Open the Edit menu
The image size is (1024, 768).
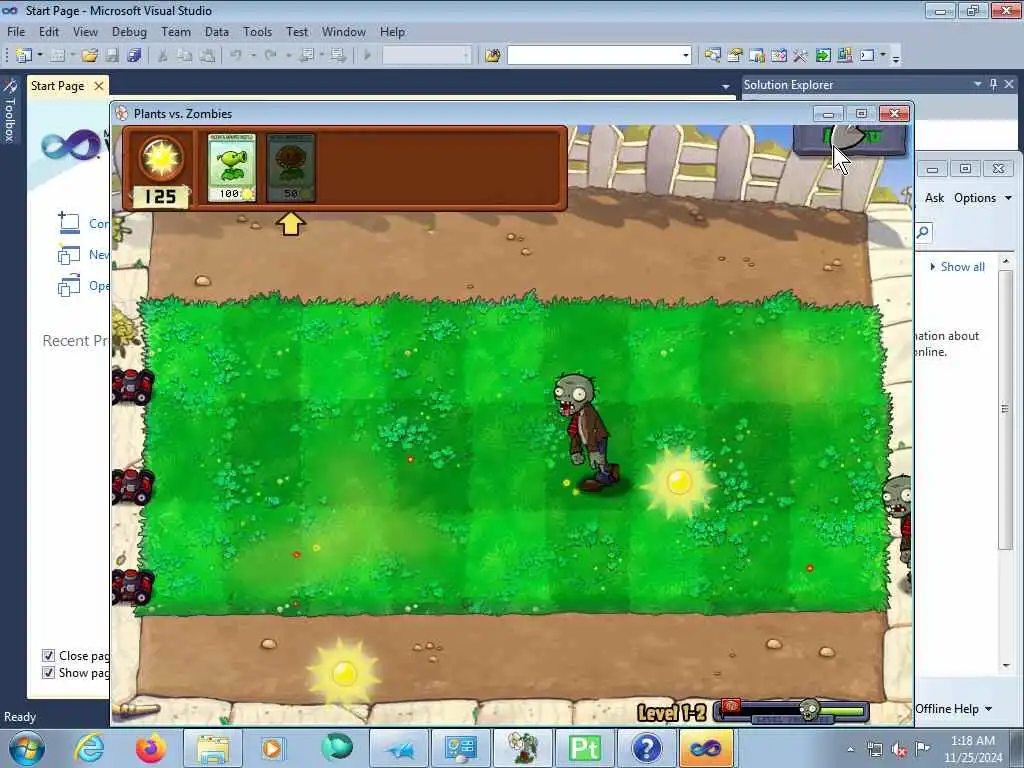(48, 32)
